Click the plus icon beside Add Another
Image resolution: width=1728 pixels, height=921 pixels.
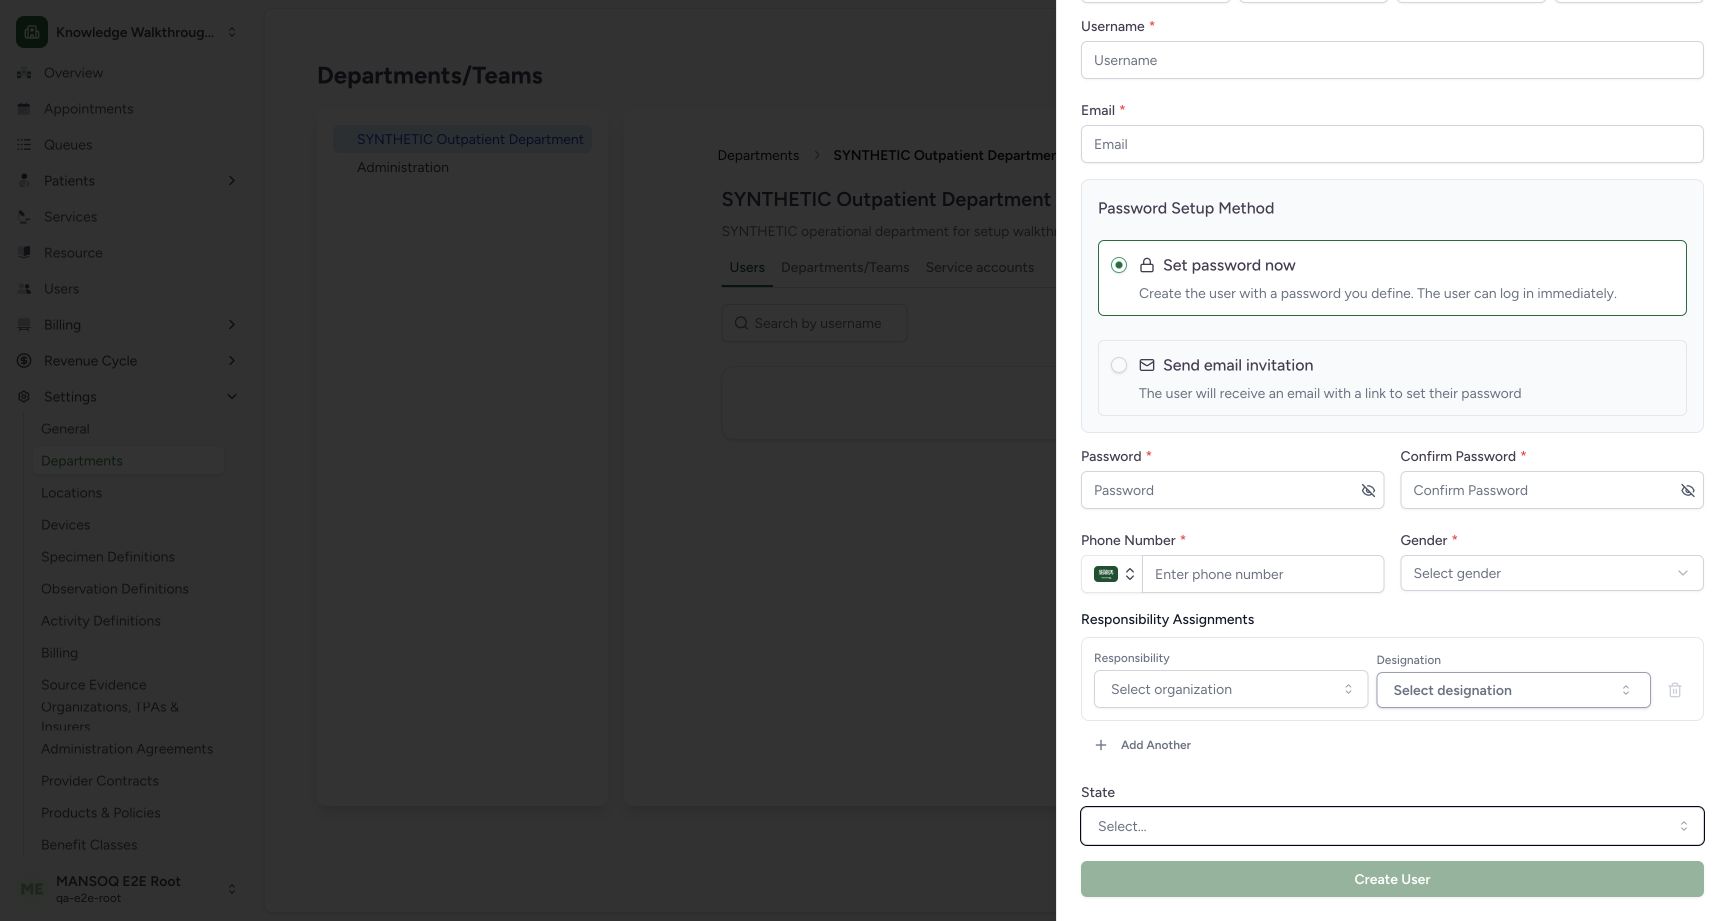pyautogui.click(x=1101, y=745)
